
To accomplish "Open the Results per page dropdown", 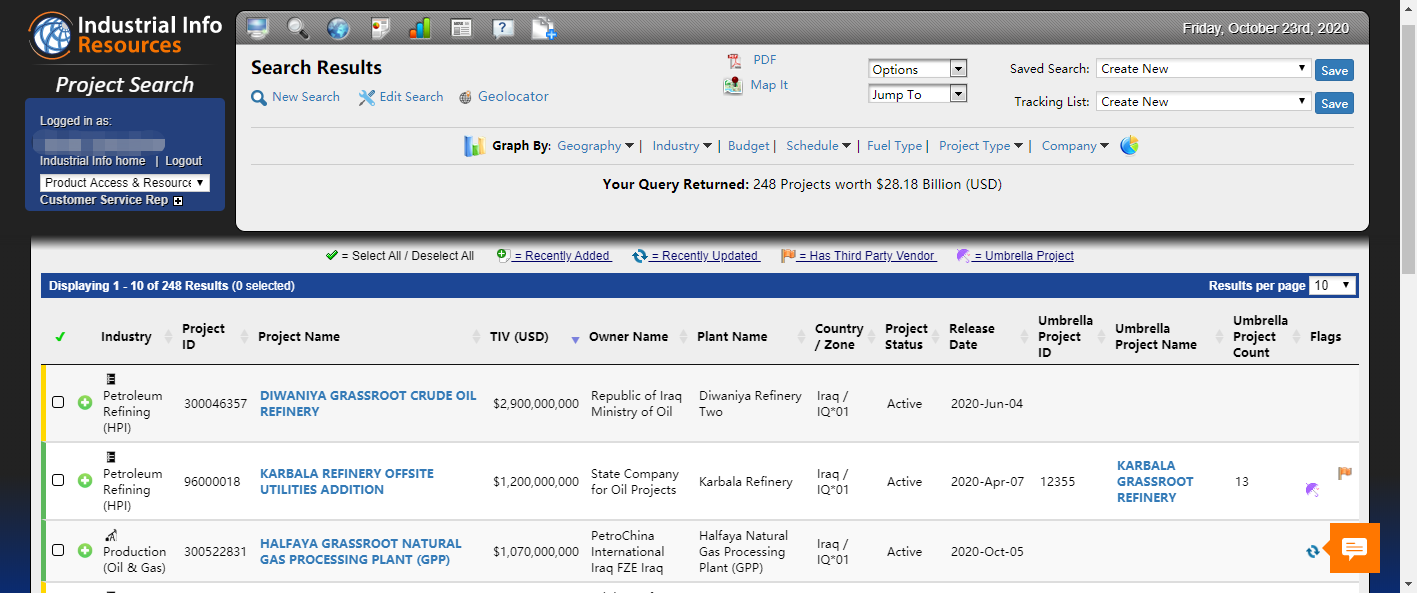I will (x=1333, y=285).
